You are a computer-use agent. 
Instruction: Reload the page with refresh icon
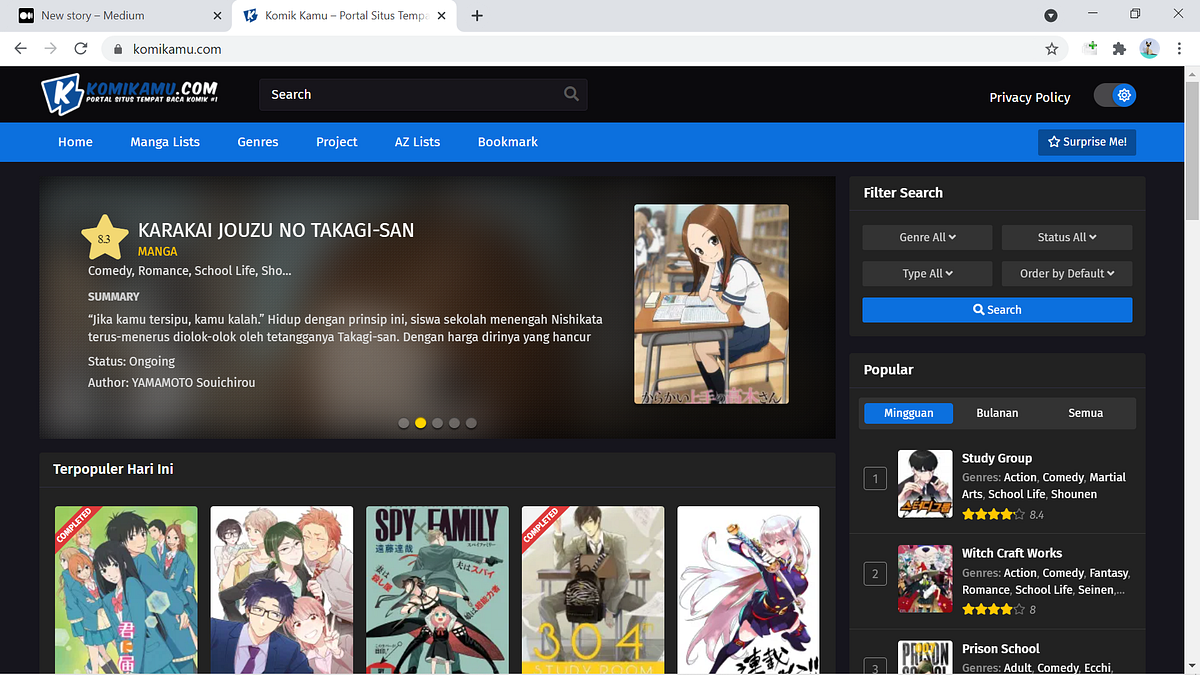pyautogui.click(x=81, y=48)
